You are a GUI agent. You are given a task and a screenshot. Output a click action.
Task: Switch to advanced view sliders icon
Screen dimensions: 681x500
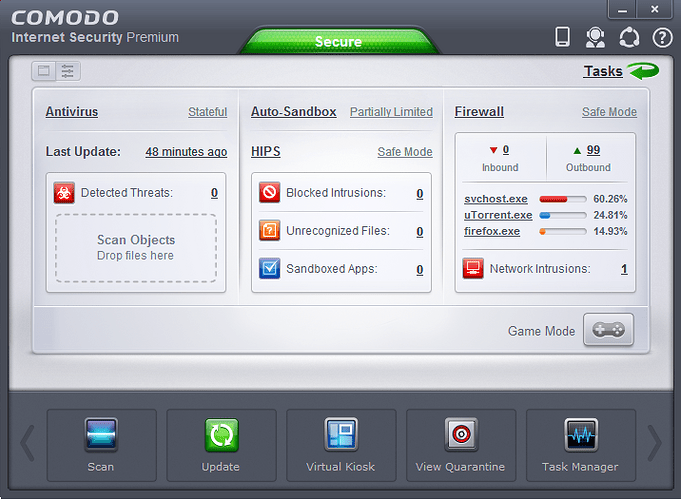point(68,71)
